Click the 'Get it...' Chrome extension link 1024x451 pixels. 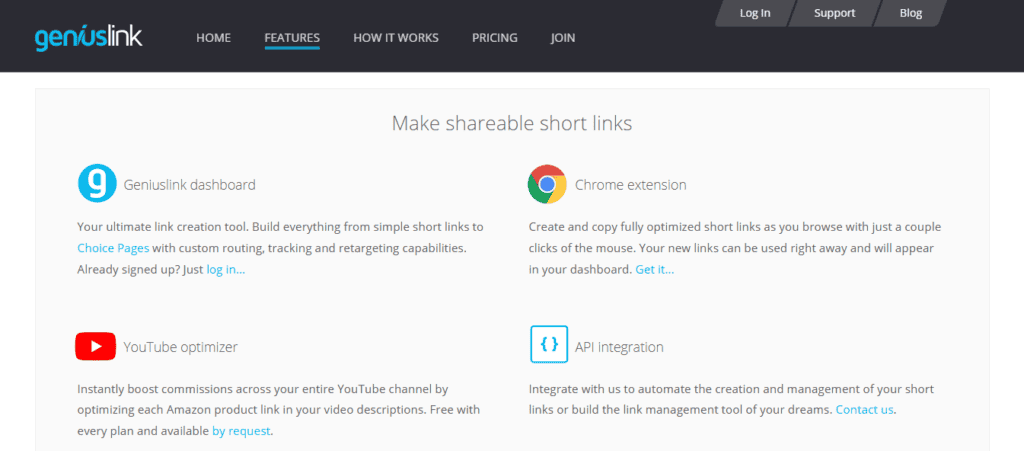tap(654, 270)
